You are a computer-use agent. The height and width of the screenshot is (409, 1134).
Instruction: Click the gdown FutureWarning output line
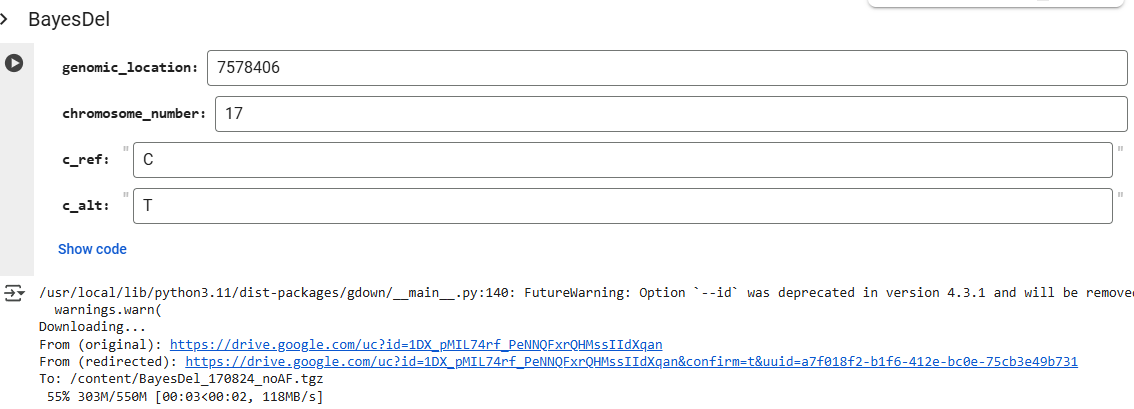pos(586,293)
